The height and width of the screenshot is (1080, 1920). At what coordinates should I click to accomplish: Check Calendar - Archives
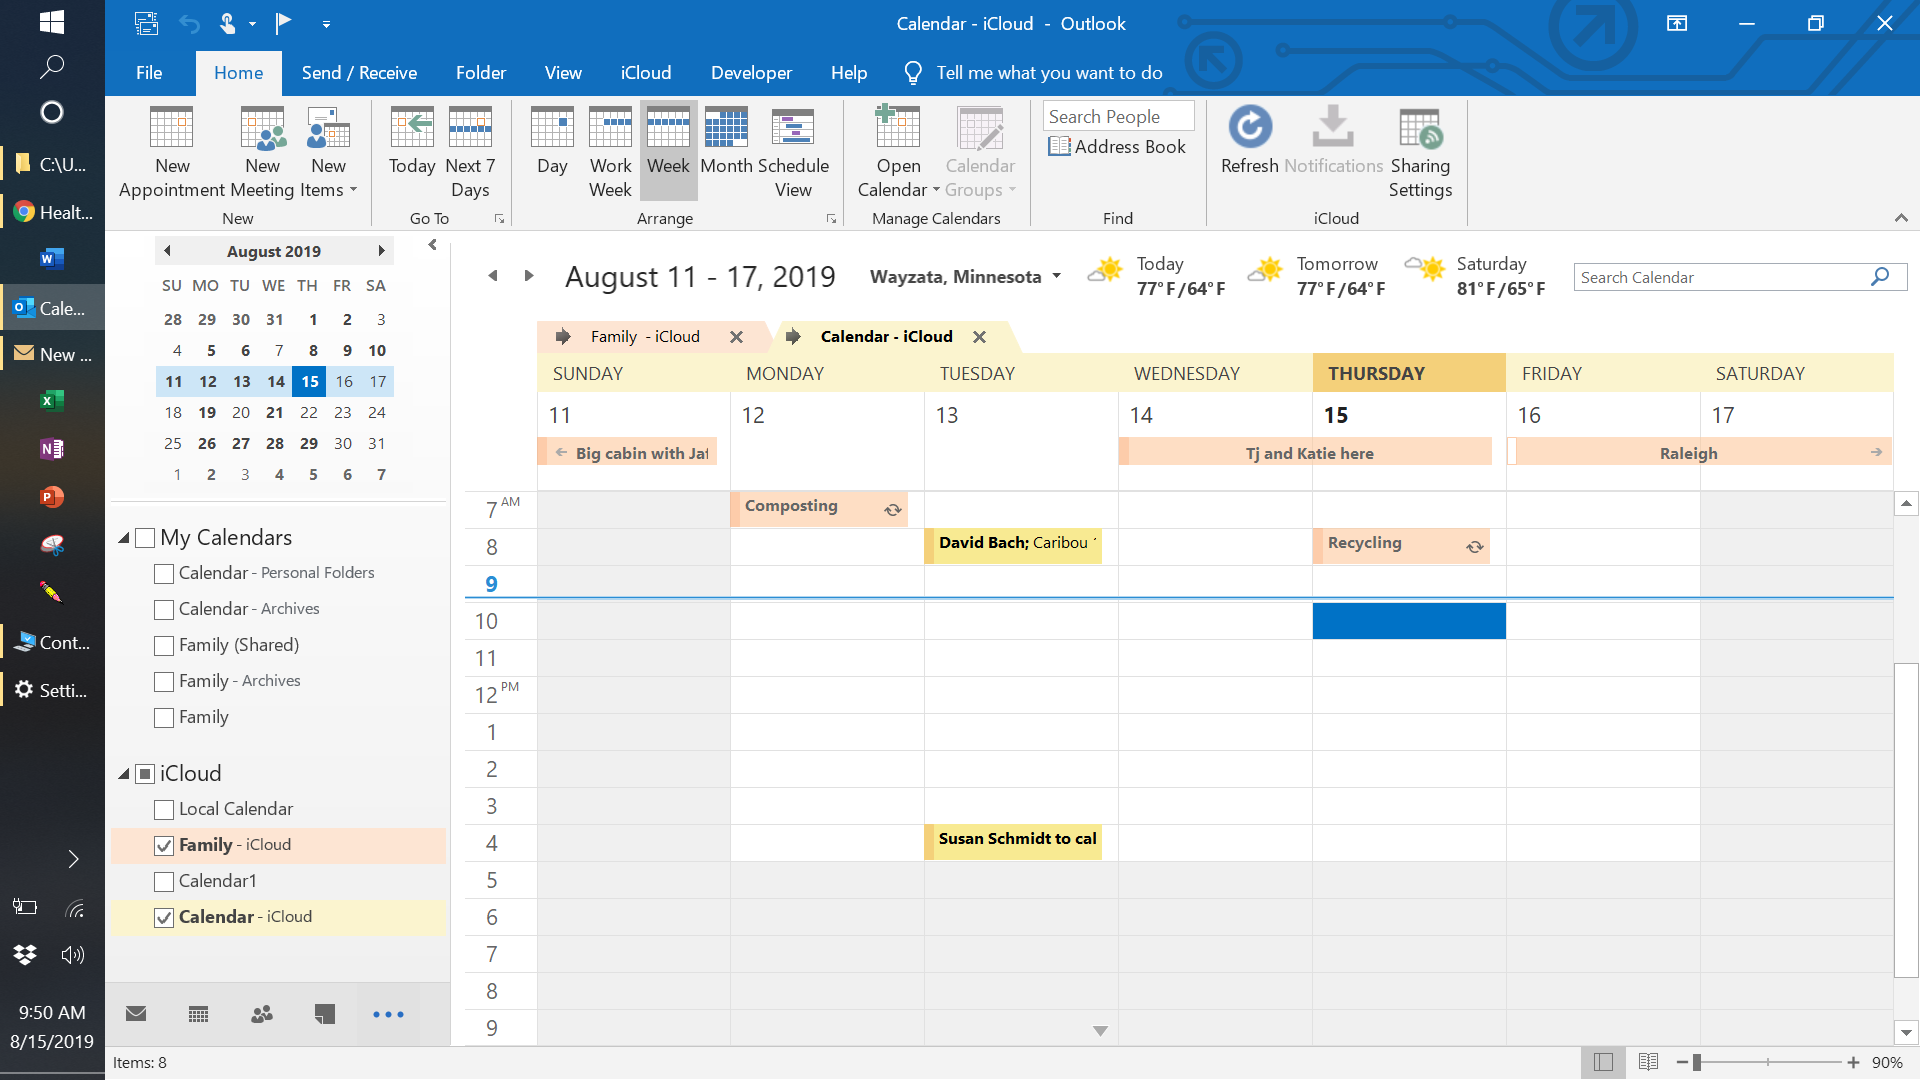coord(164,610)
